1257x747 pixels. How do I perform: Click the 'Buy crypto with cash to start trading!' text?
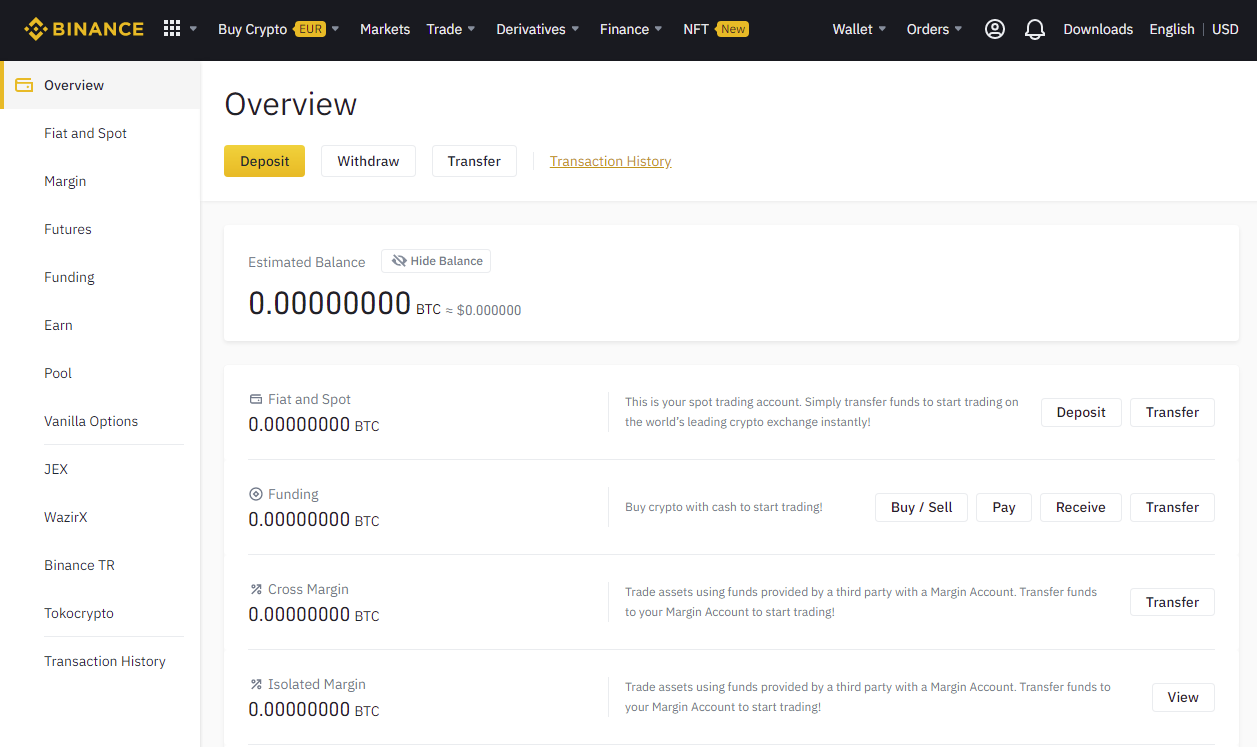(x=724, y=507)
